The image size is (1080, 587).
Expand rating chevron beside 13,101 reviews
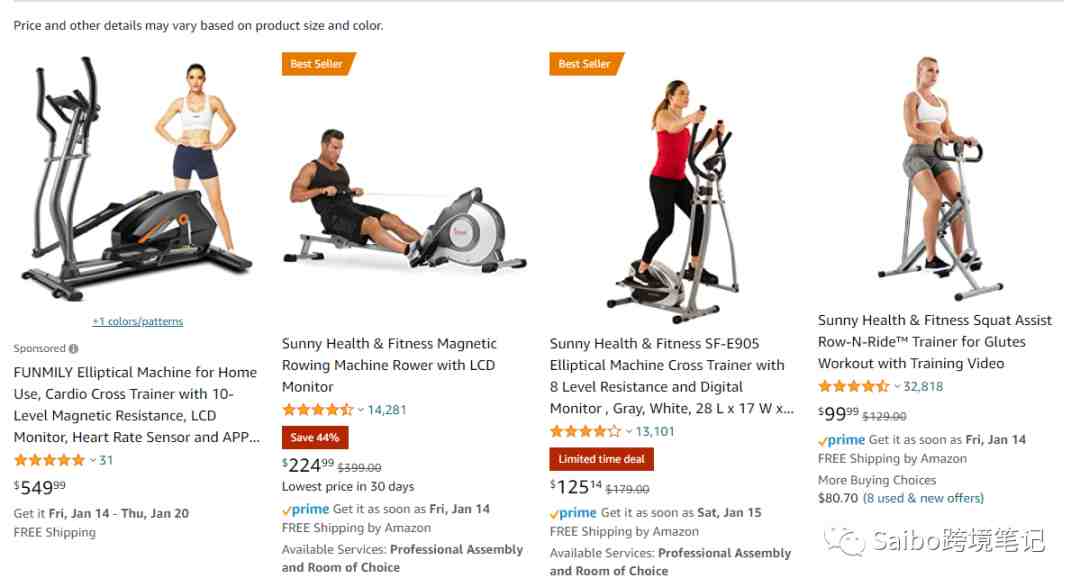[x=629, y=432]
